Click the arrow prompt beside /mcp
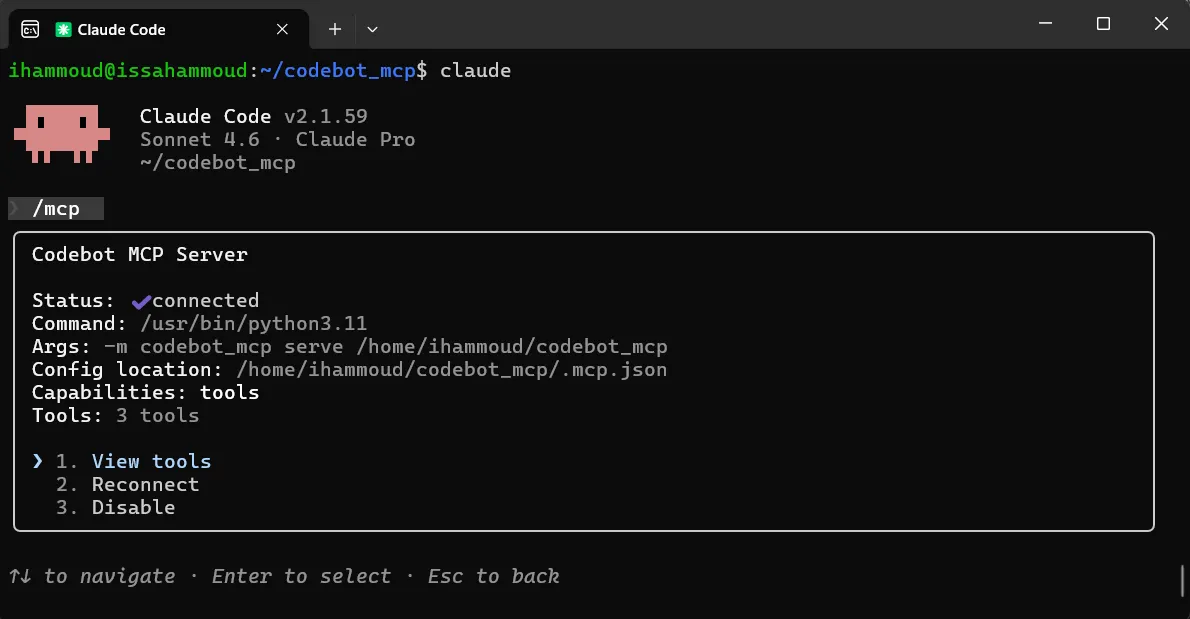1190x619 pixels. click(x=16, y=208)
